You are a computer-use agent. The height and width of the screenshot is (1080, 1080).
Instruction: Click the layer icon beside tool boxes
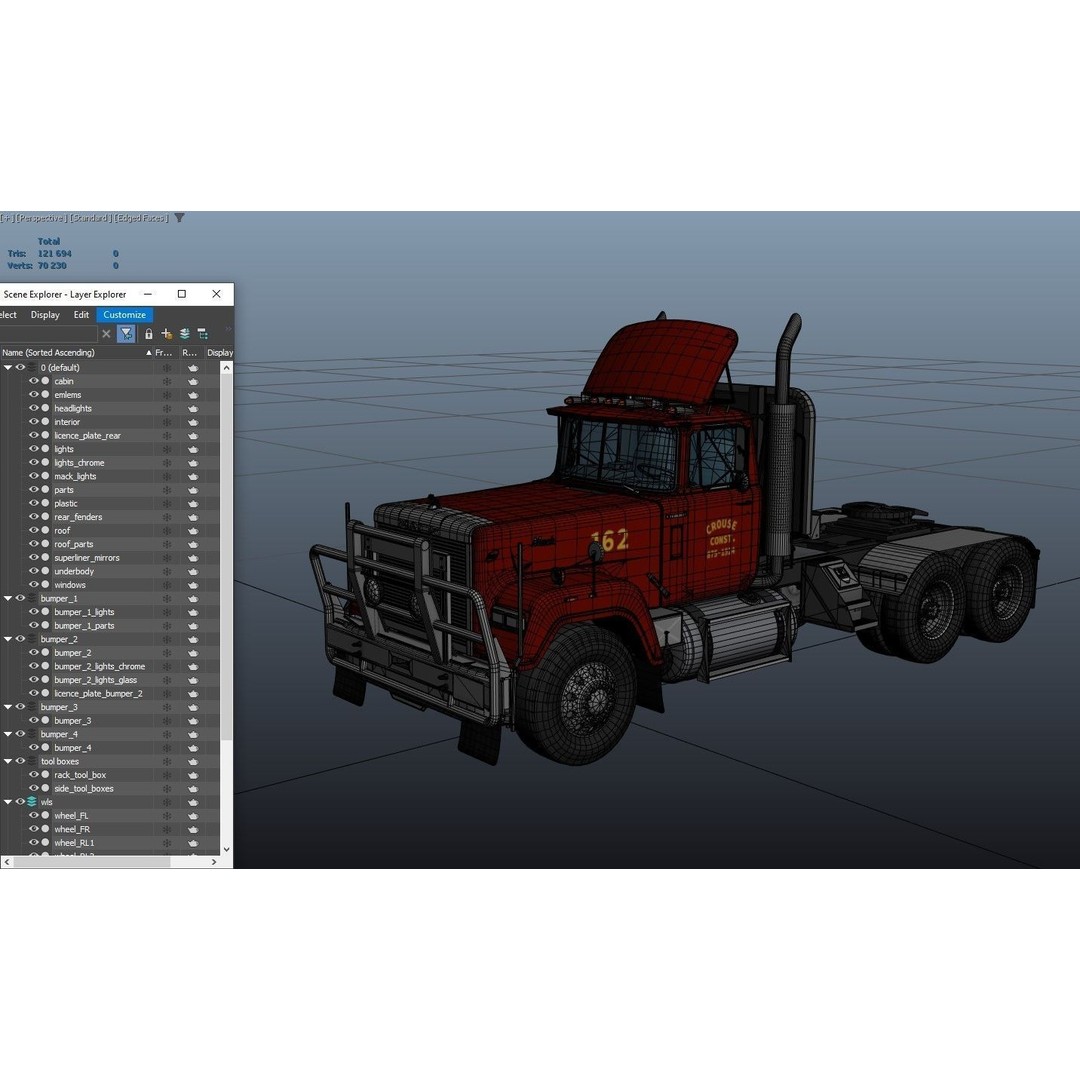[x=32, y=761]
